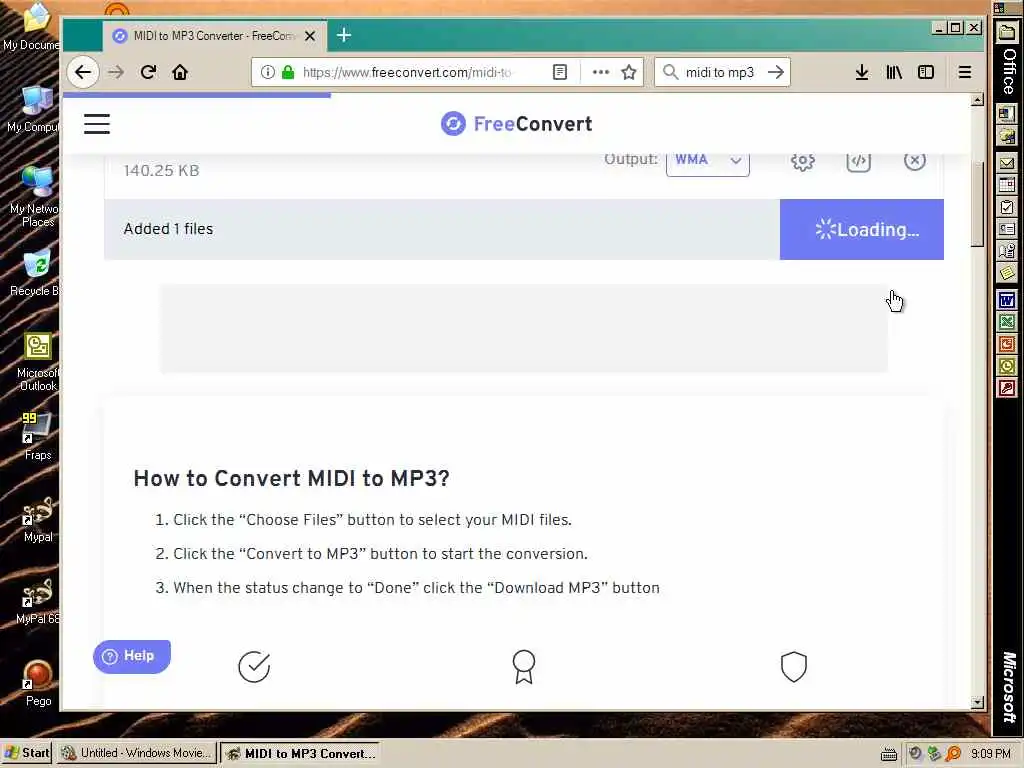Click New Message envelope in Office bar
Image resolution: width=1024 pixels, height=768 pixels.
[1006, 163]
